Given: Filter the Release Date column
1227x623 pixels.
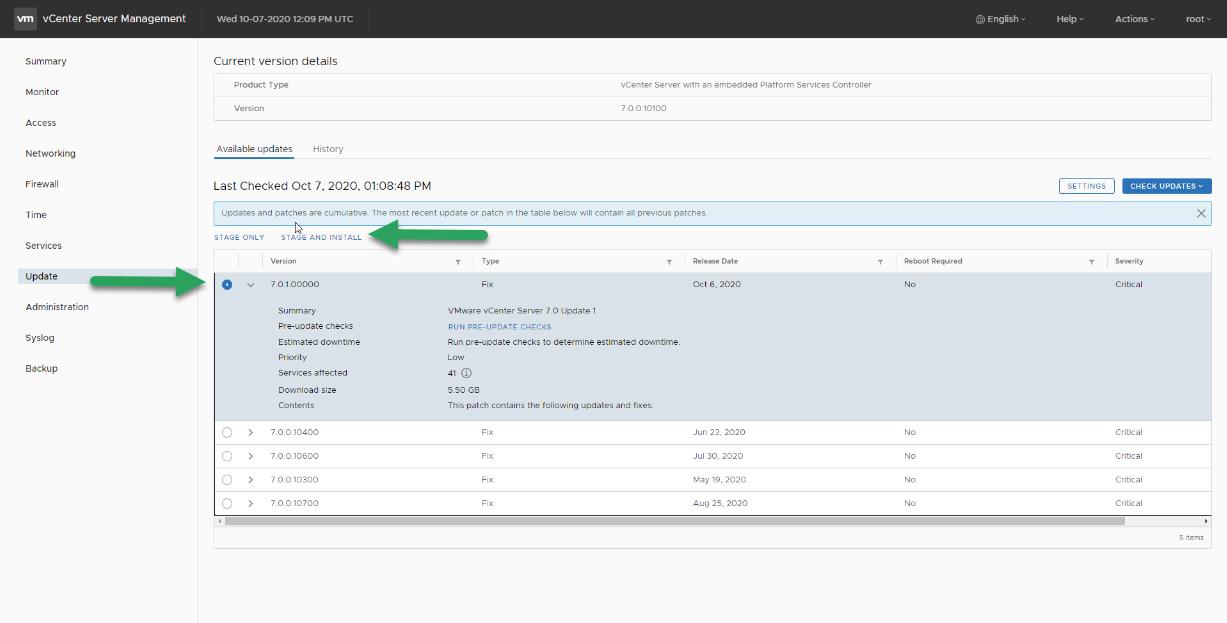Looking at the screenshot, I should click(880, 262).
